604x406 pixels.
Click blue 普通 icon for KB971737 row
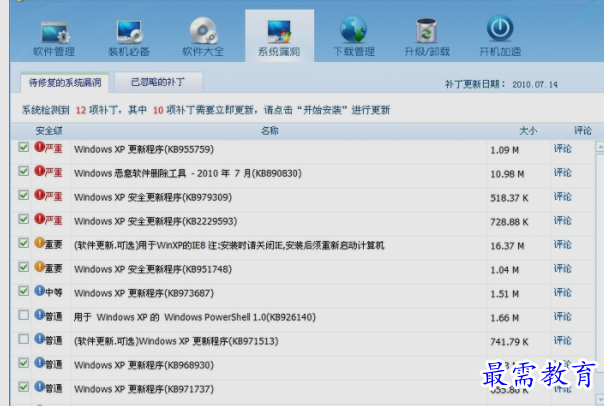pos(39,386)
